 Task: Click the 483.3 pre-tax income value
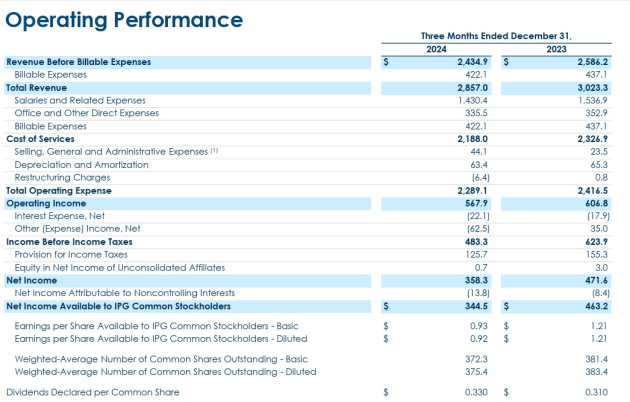click(x=477, y=242)
